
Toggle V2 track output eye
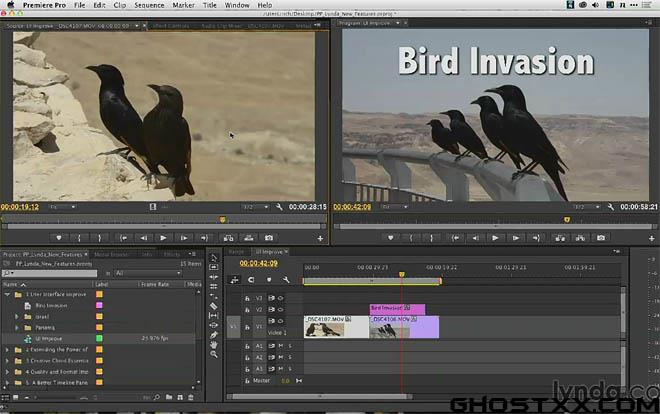(280, 309)
